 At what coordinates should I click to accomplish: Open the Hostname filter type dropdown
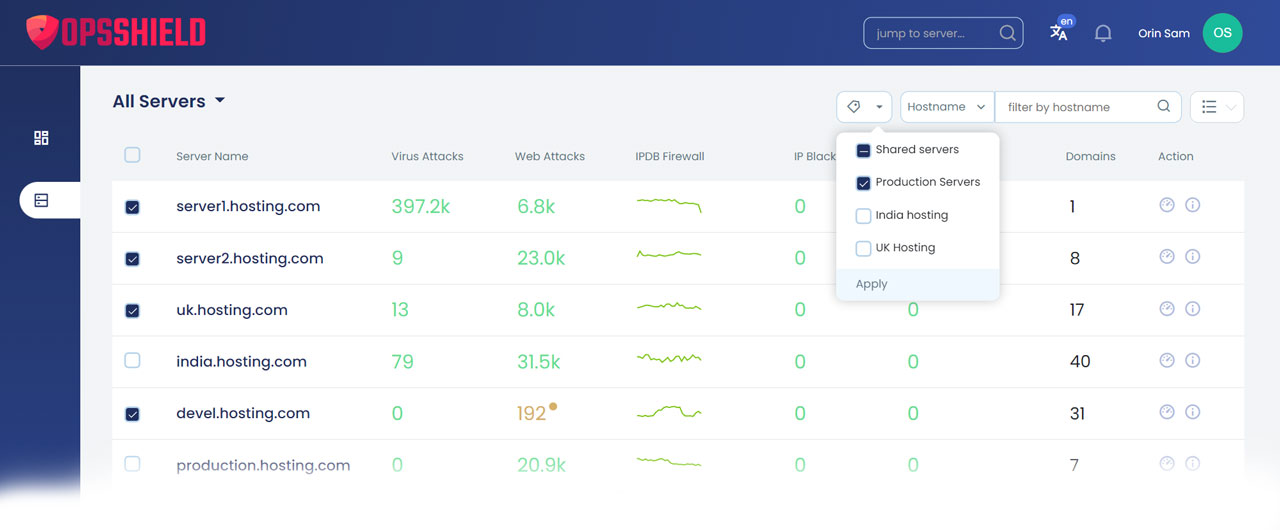click(x=947, y=107)
